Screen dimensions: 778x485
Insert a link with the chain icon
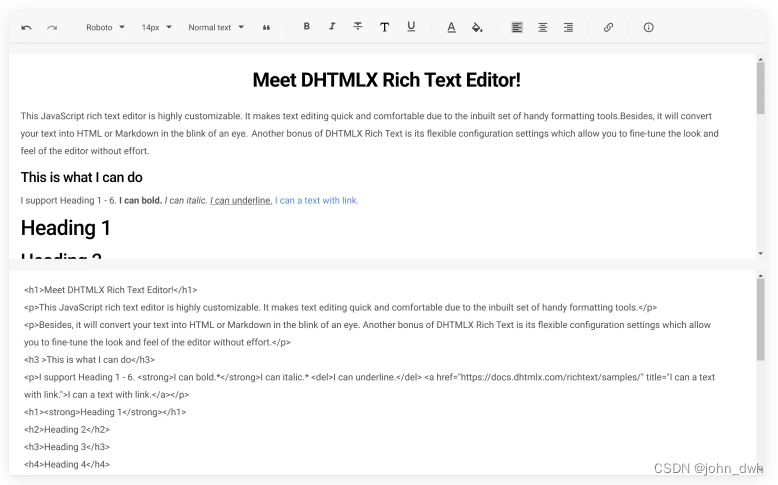pos(608,27)
